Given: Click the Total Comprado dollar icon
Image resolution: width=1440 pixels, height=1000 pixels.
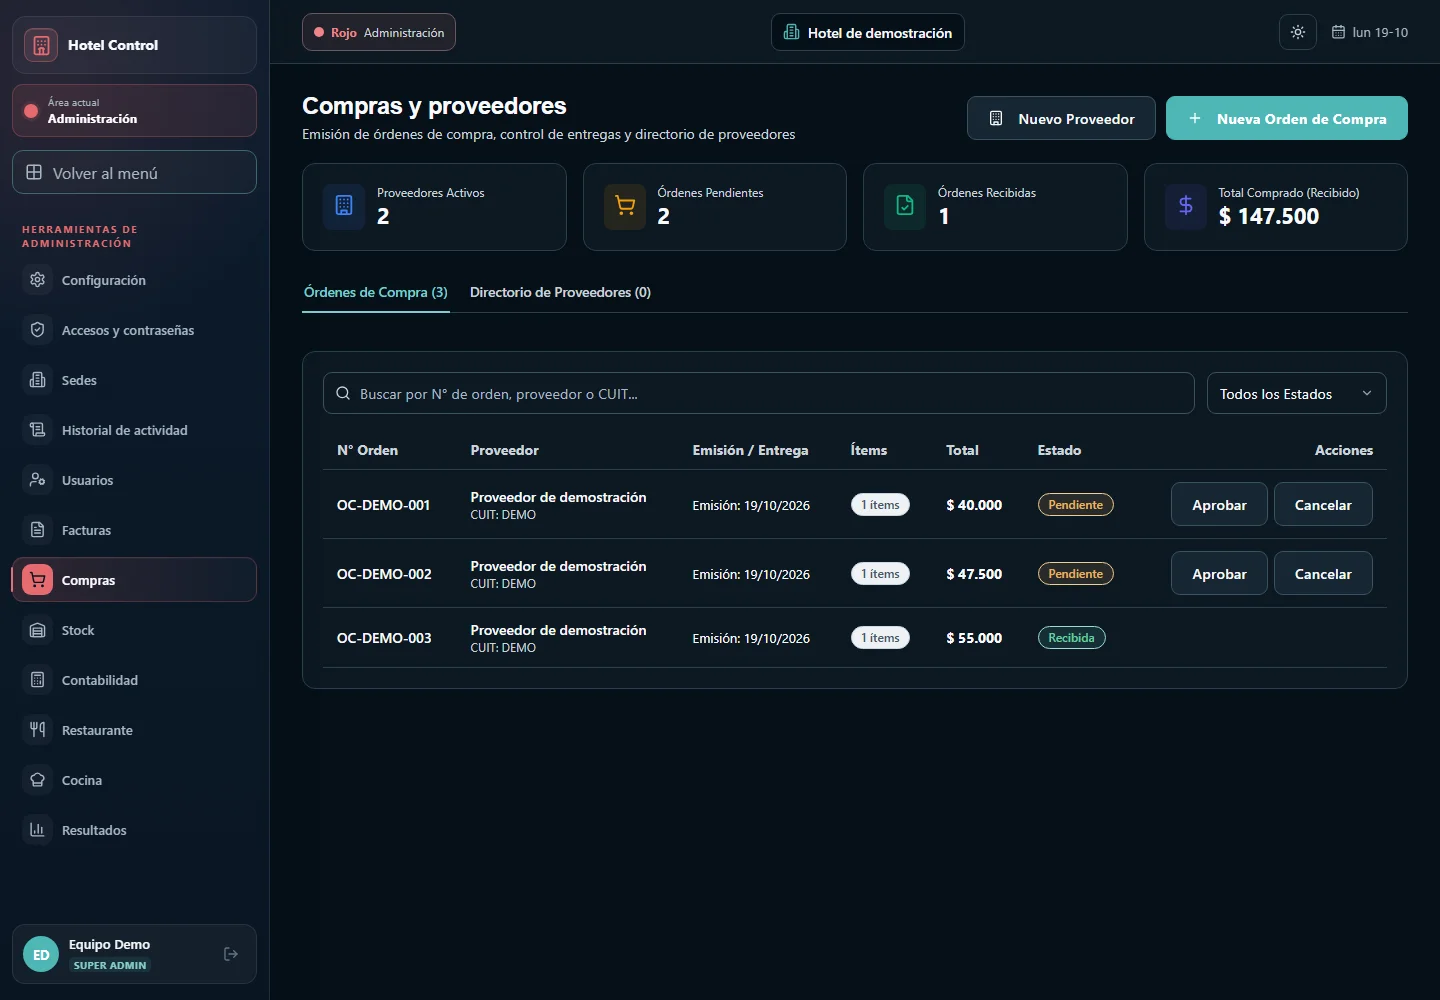Looking at the screenshot, I should tap(1186, 206).
